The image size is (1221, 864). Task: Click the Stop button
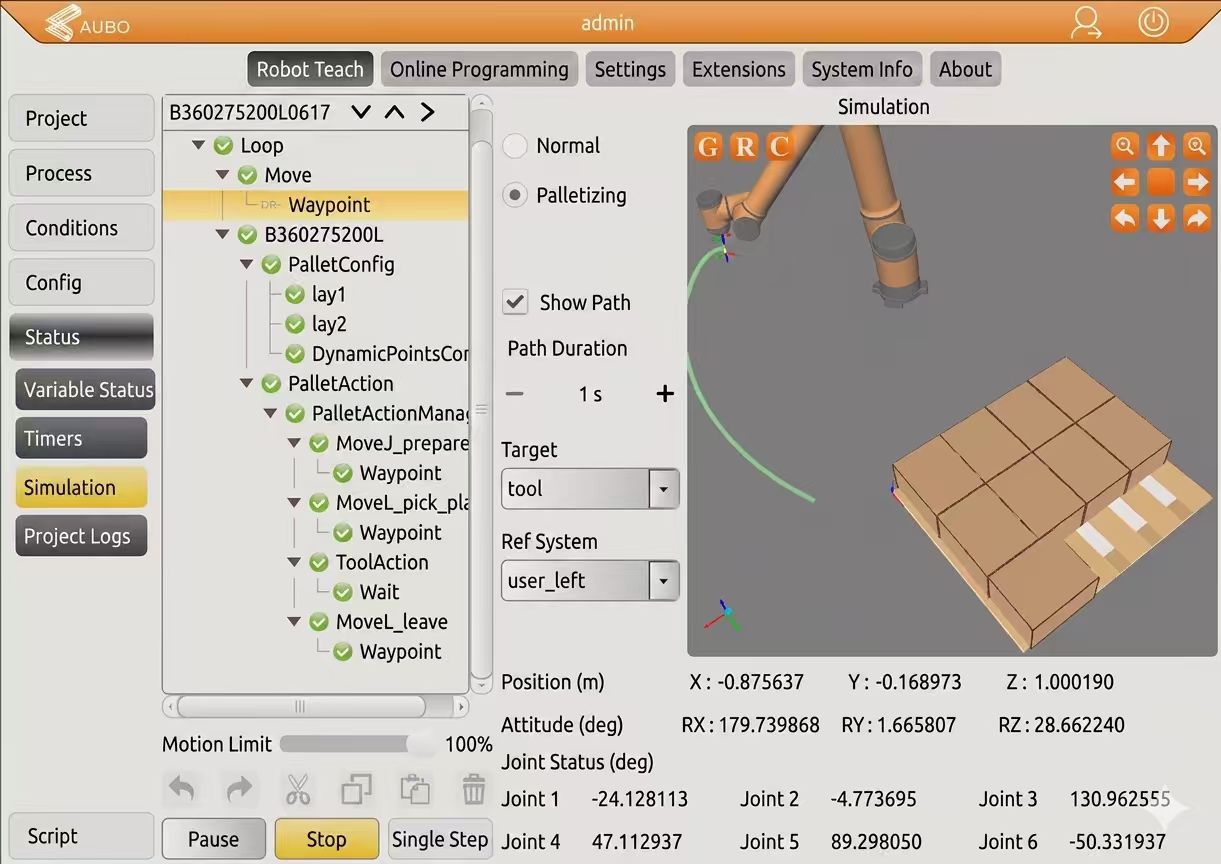(x=326, y=839)
